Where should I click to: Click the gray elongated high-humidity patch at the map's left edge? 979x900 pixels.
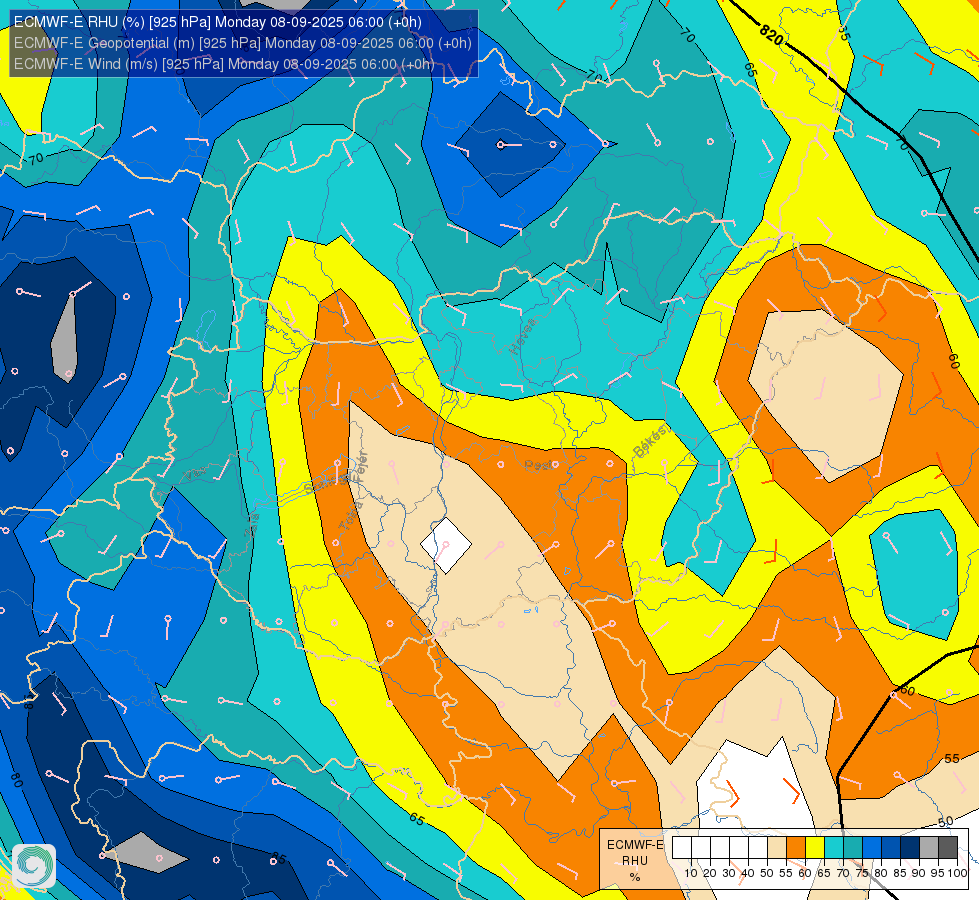(x=64, y=337)
